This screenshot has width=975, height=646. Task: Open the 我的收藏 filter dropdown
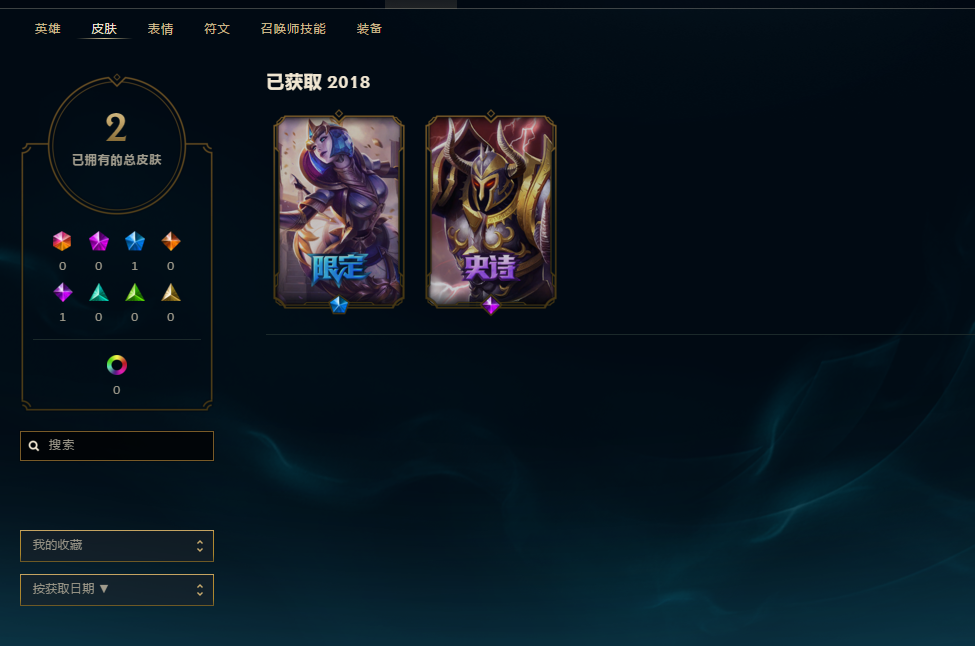[x=117, y=546]
